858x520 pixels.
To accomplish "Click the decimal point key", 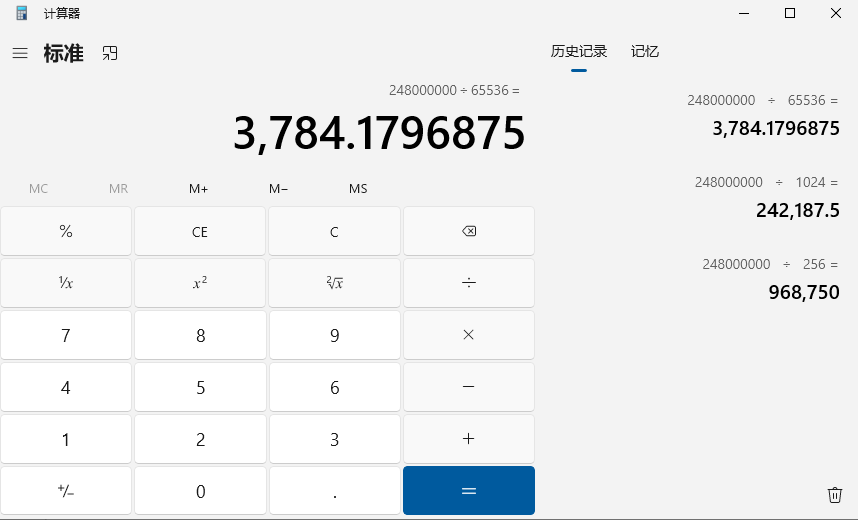I will pyautogui.click(x=335, y=491).
